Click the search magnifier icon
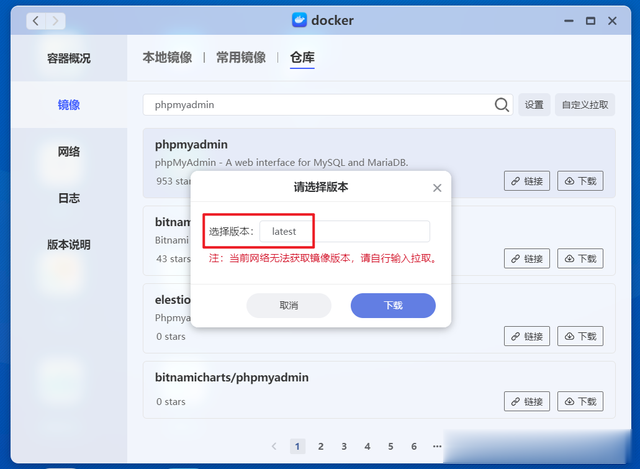Viewport: 640px width, 469px height. point(502,105)
